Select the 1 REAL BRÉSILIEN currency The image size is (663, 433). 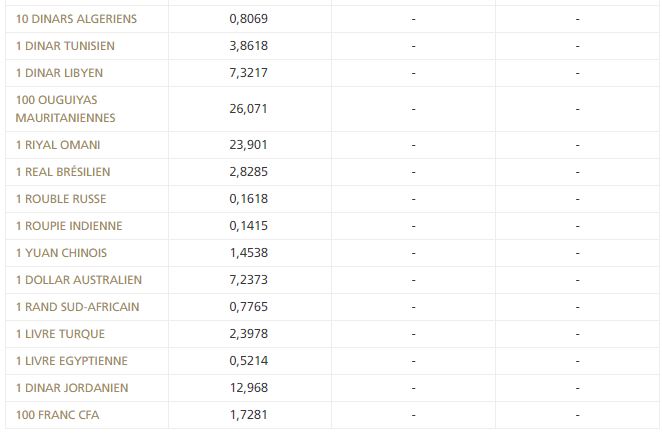(x=63, y=172)
